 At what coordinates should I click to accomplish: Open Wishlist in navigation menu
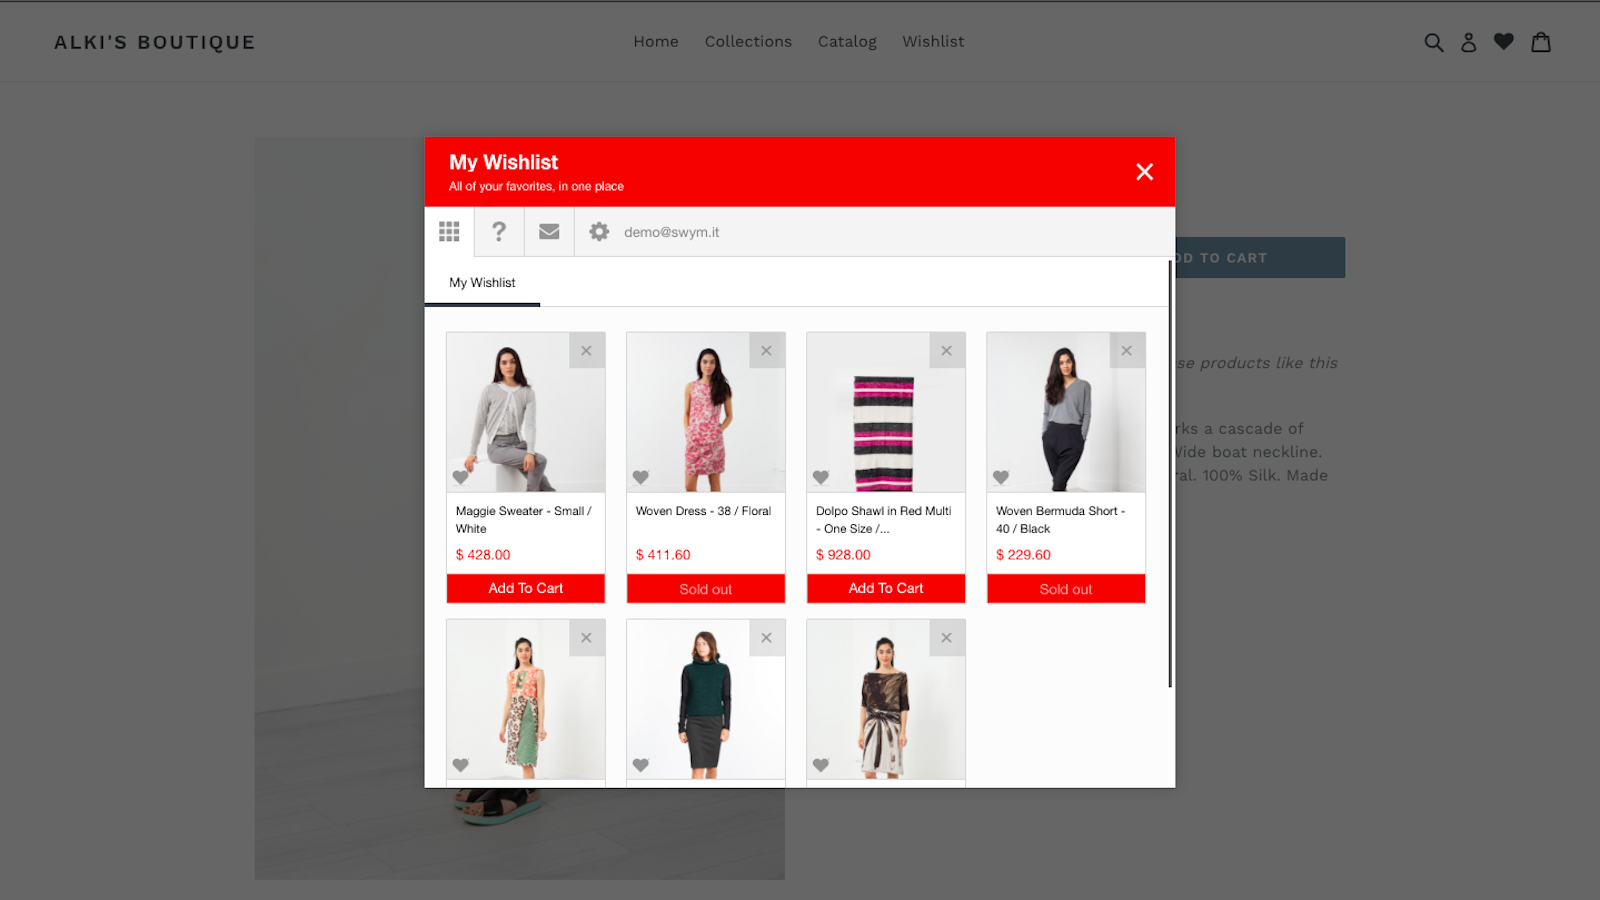click(x=933, y=42)
